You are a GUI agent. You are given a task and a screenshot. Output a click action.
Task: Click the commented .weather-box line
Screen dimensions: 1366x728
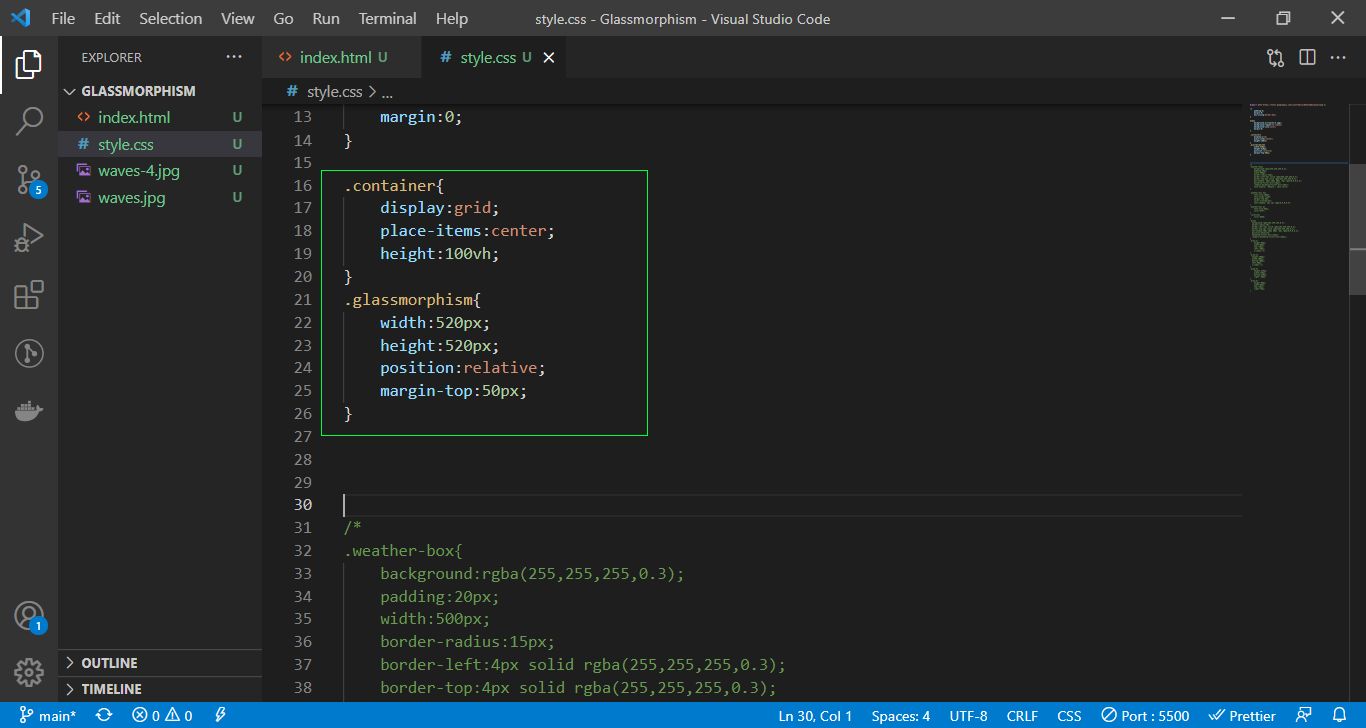(403, 551)
